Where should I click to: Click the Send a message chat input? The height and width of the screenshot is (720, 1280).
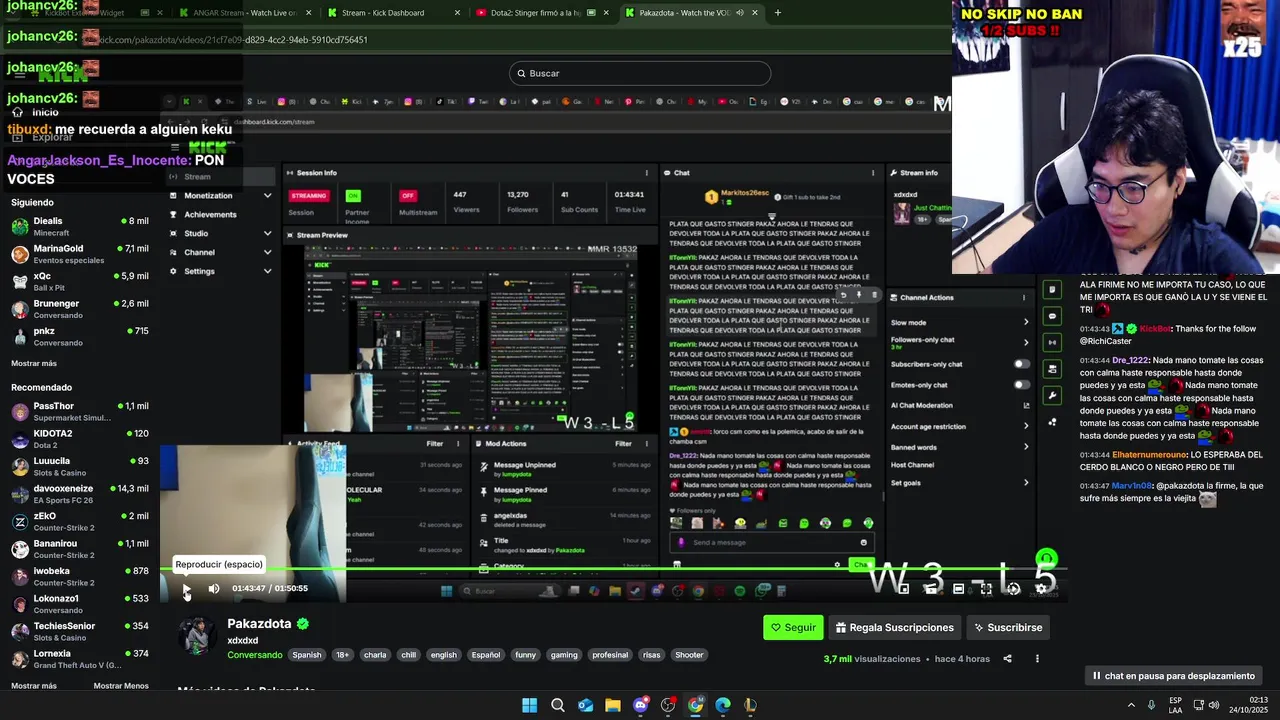[772, 542]
